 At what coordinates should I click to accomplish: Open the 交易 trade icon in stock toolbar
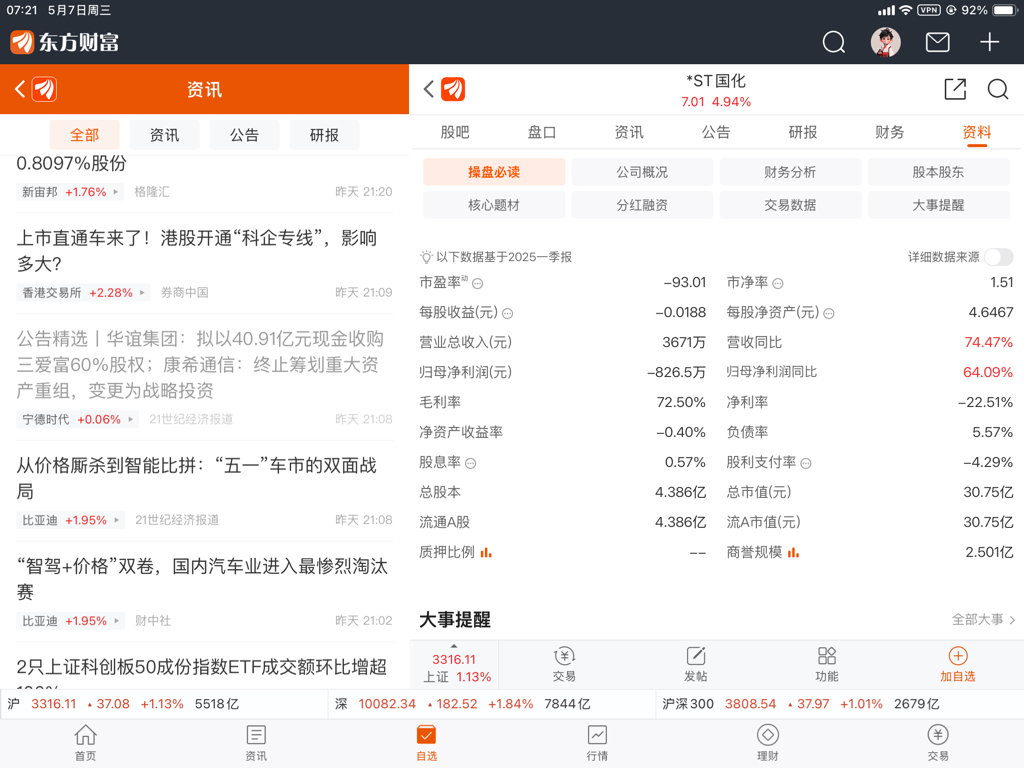[564, 665]
